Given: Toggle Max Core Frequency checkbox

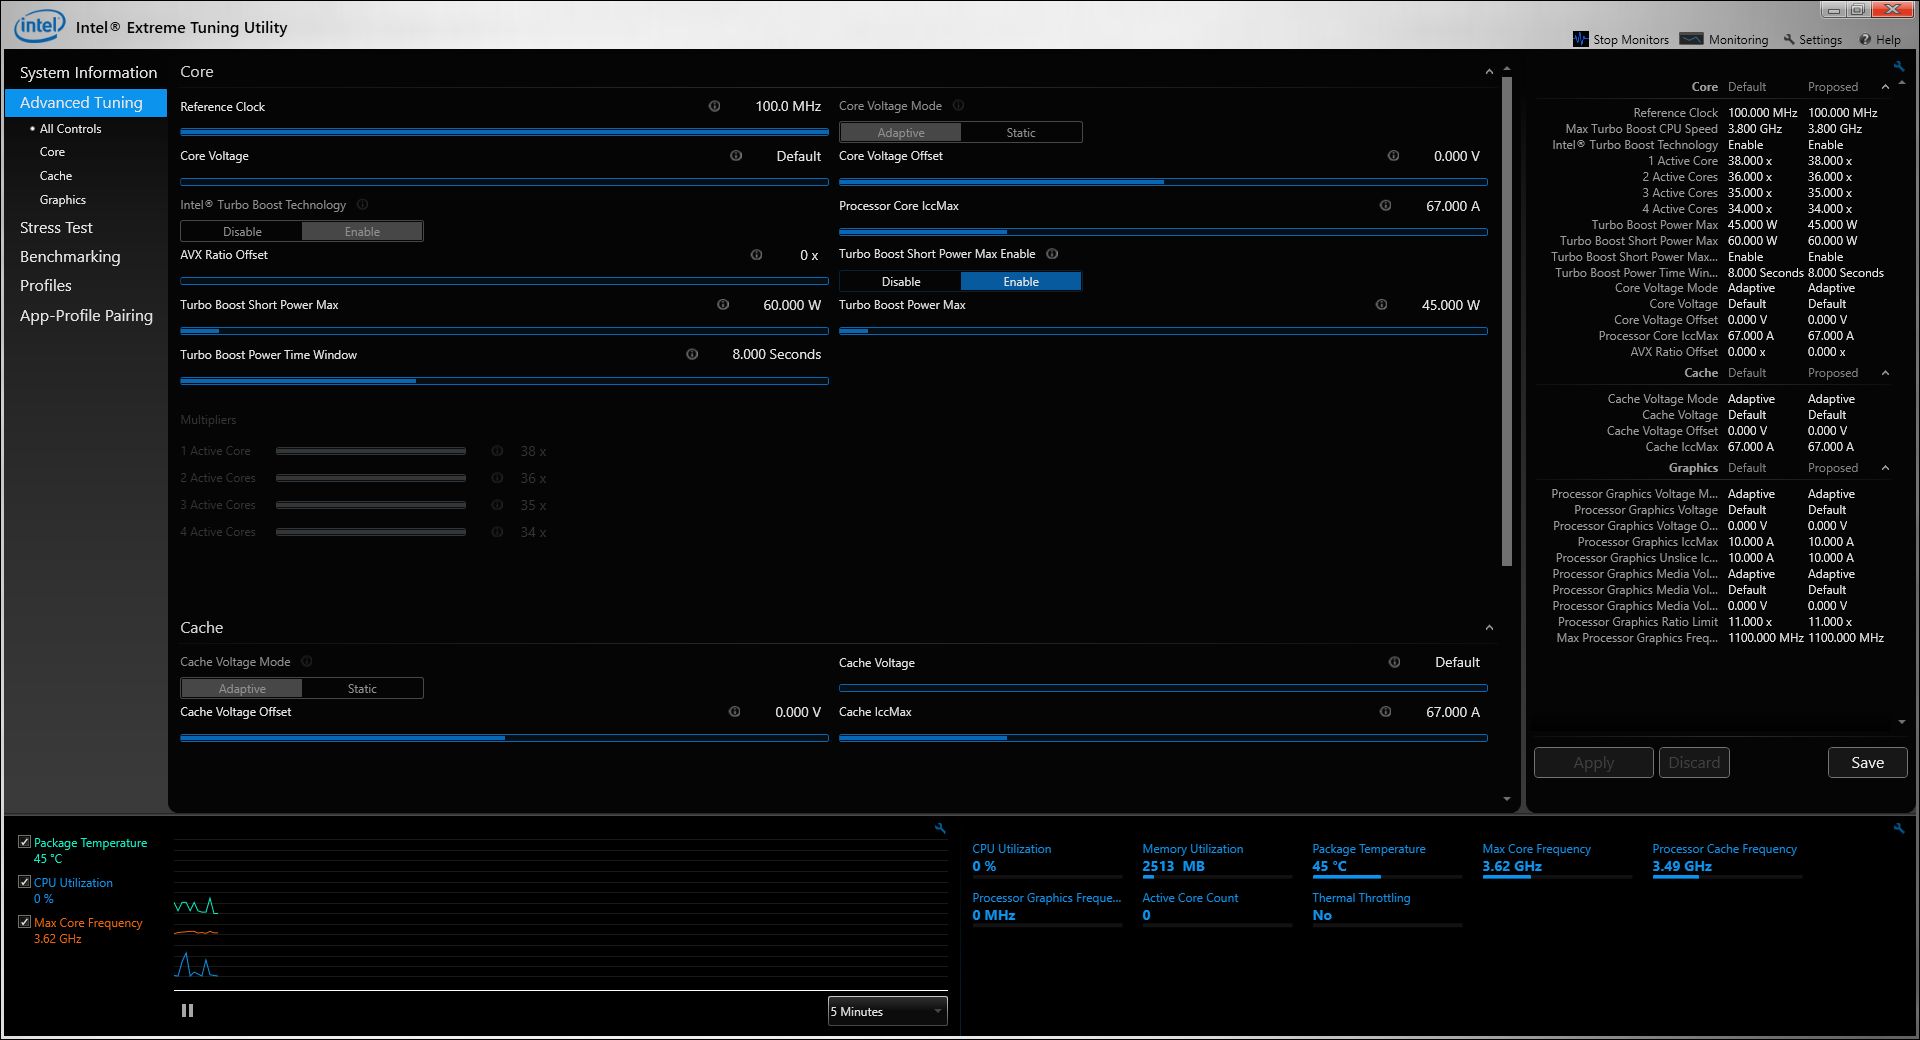Looking at the screenshot, I should pyautogui.click(x=24, y=922).
